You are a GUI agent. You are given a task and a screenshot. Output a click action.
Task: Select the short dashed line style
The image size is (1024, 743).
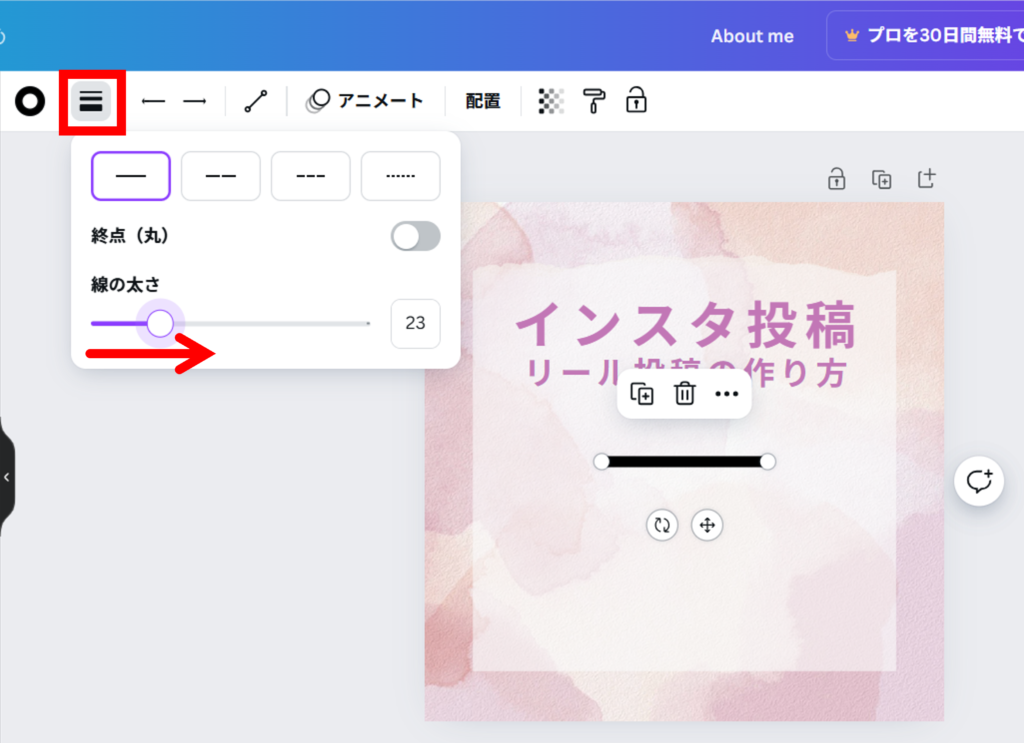click(311, 176)
